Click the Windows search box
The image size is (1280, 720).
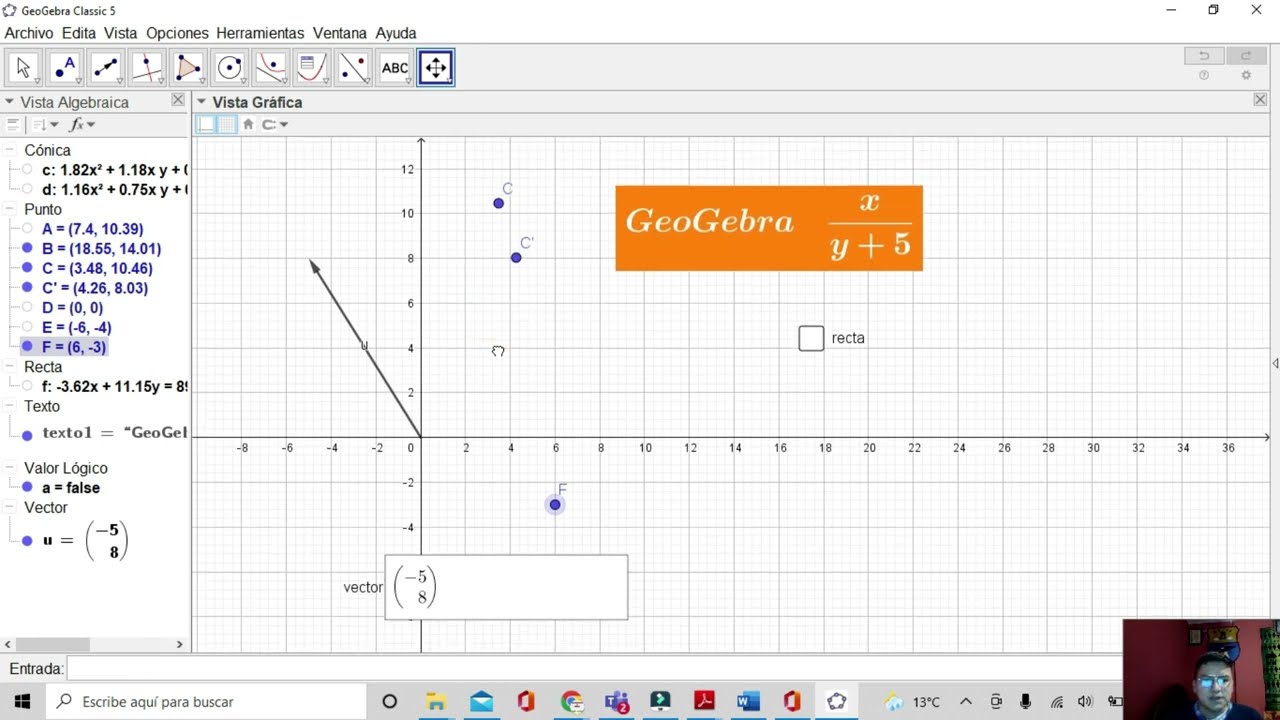207,701
